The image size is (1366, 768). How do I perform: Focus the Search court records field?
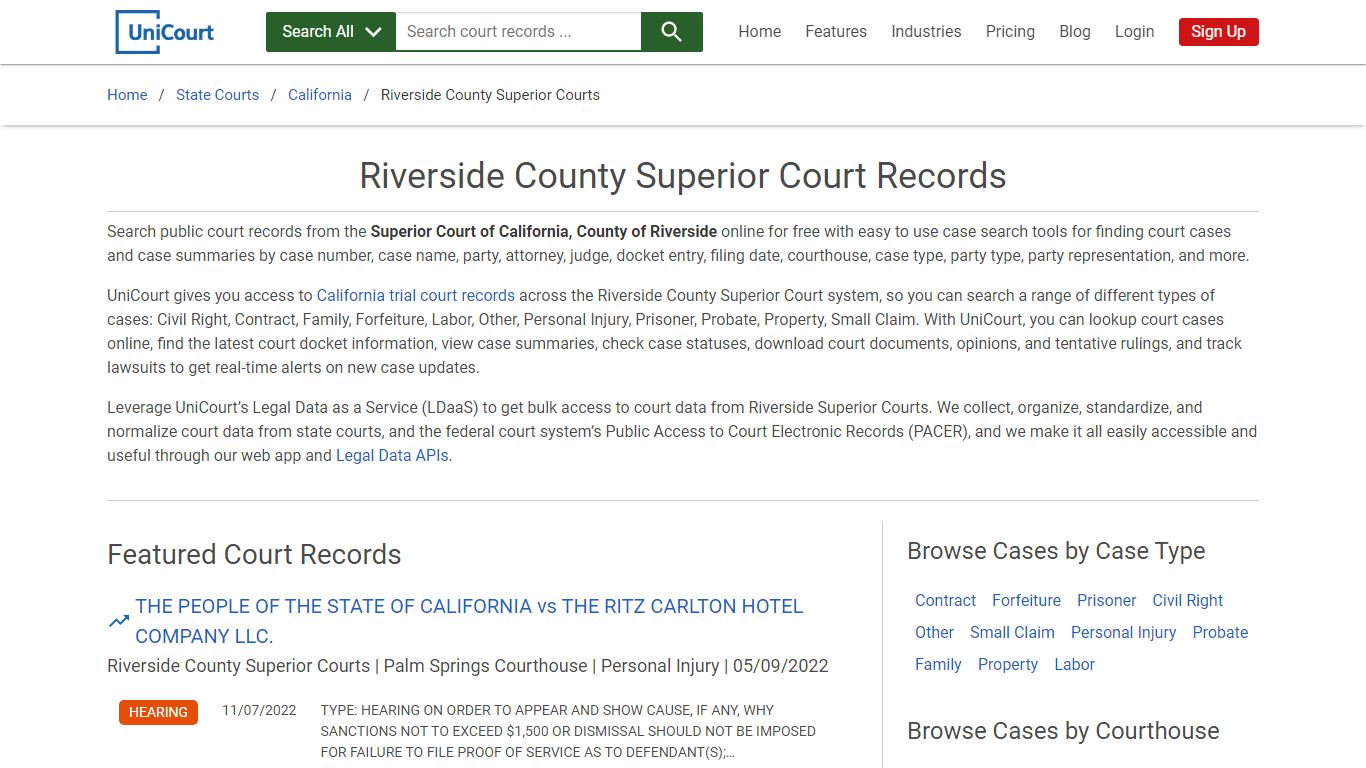(x=518, y=32)
